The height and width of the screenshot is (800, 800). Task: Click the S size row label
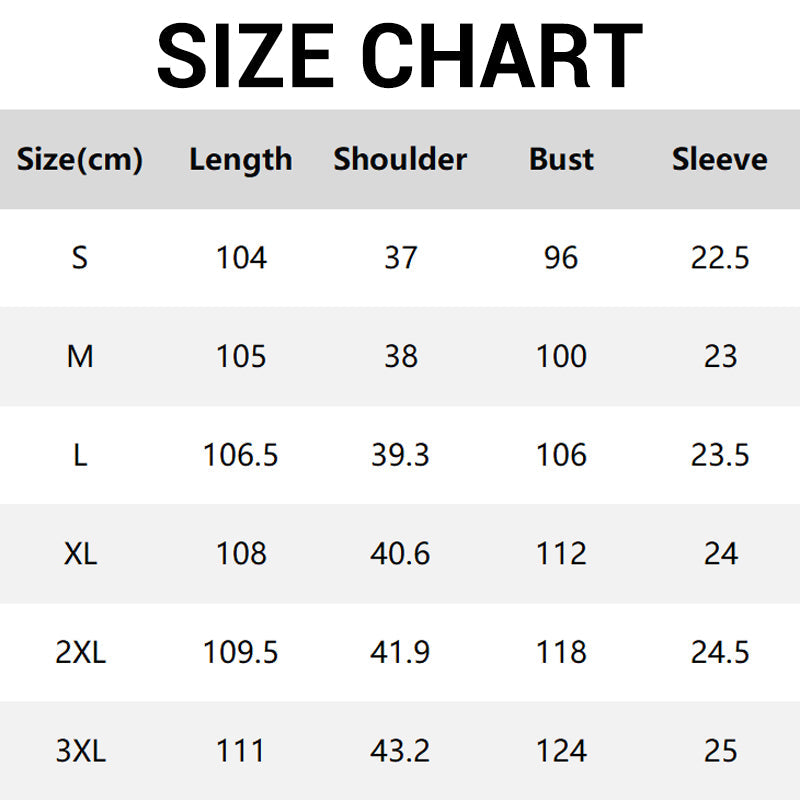tap(80, 258)
